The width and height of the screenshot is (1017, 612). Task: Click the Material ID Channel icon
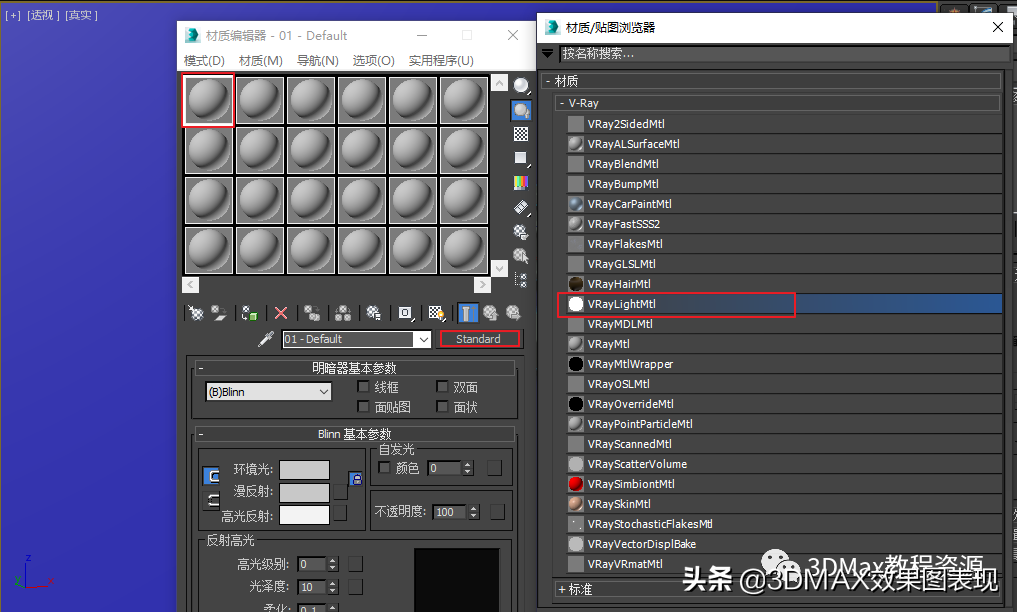point(405,314)
